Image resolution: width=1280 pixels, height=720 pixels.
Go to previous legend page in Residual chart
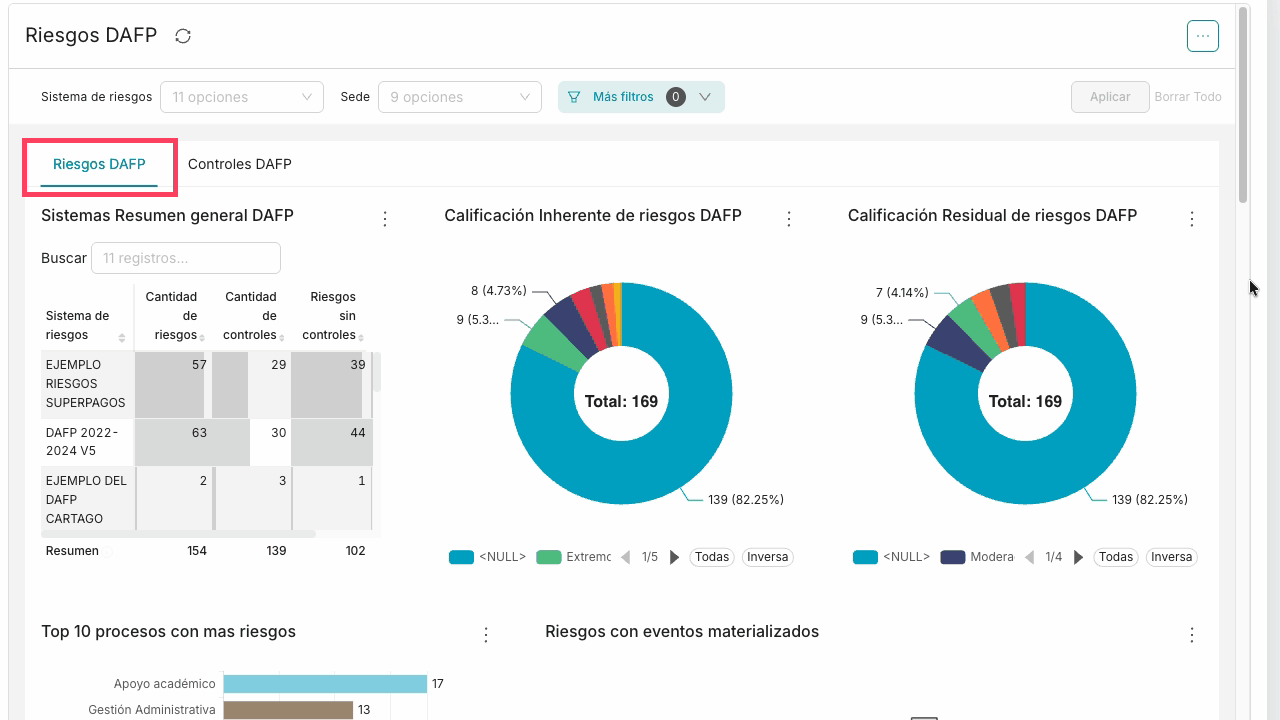point(1030,557)
